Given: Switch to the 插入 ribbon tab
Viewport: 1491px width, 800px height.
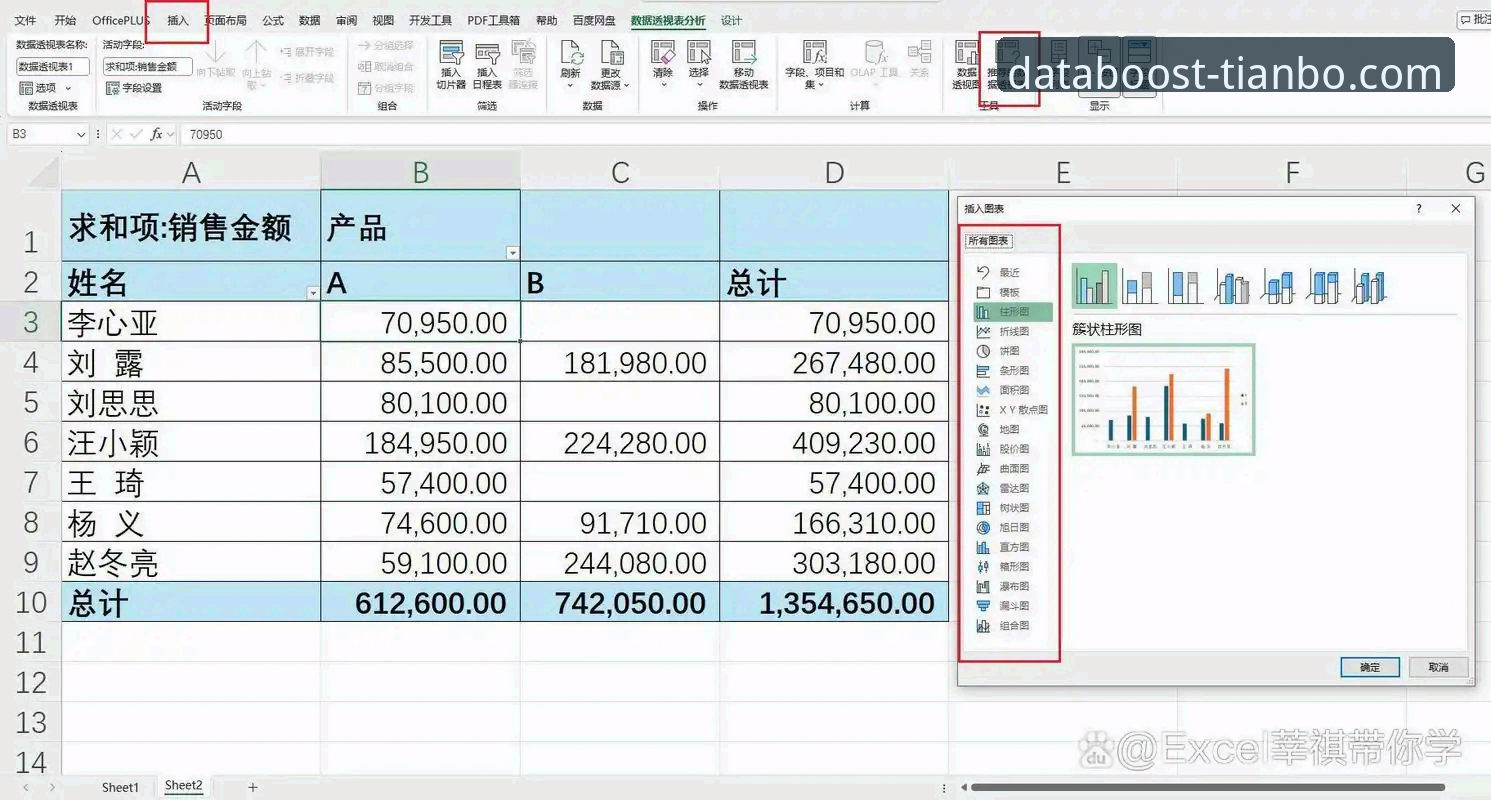Looking at the screenshot, I should coord(178,20).
